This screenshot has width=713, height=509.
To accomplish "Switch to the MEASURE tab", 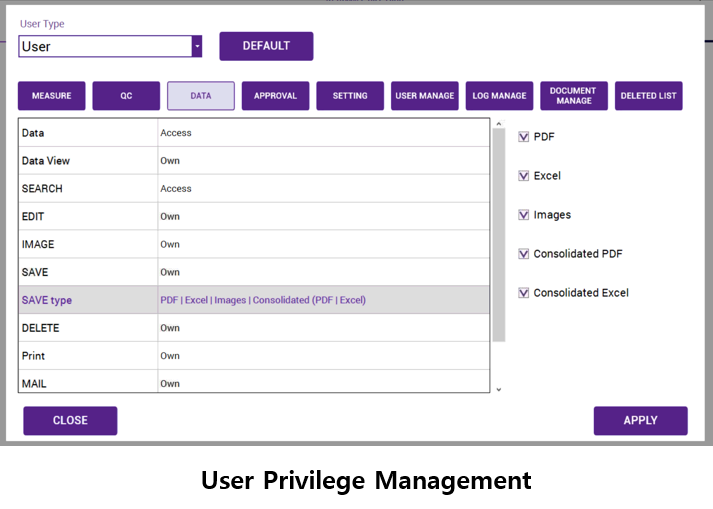I will click(52, 96).
